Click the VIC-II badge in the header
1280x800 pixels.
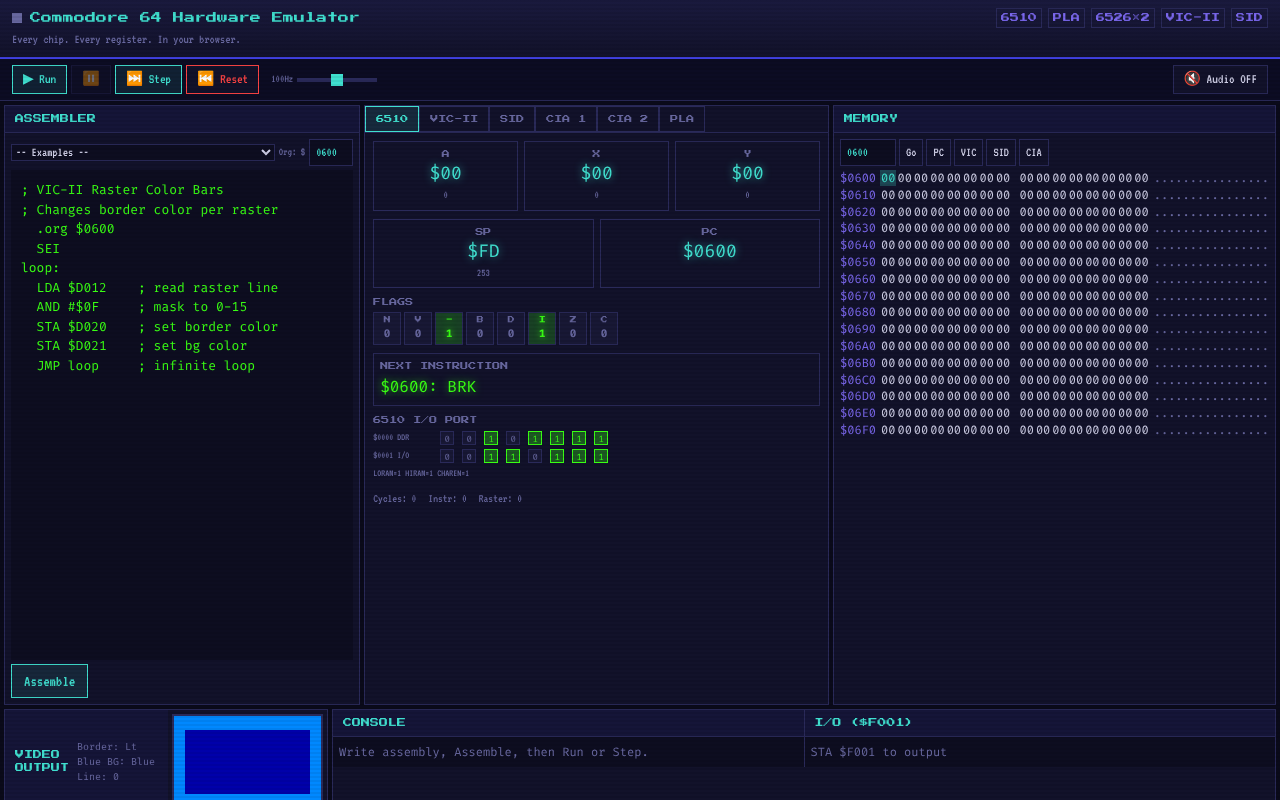click(x=1193, y=17)
